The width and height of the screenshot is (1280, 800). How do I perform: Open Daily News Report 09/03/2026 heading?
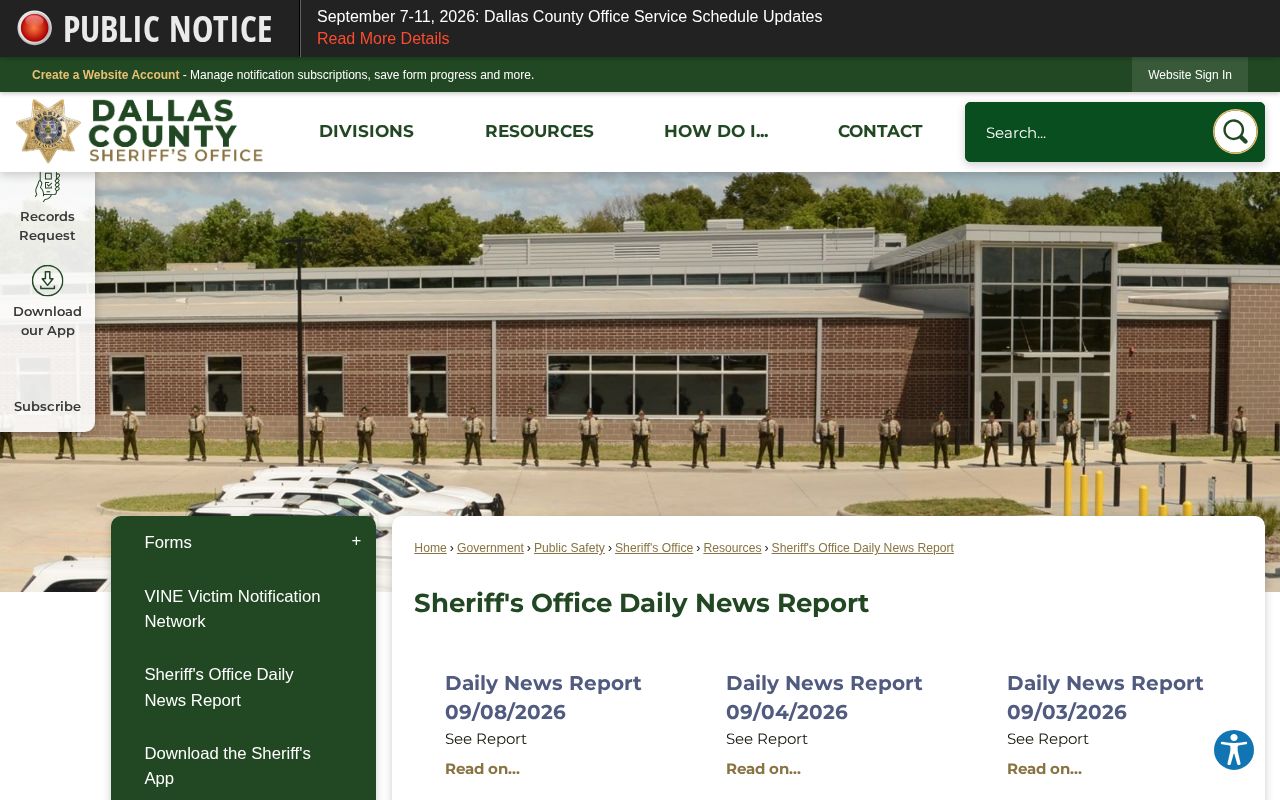pyautogui.click(x=1105, y=697)
